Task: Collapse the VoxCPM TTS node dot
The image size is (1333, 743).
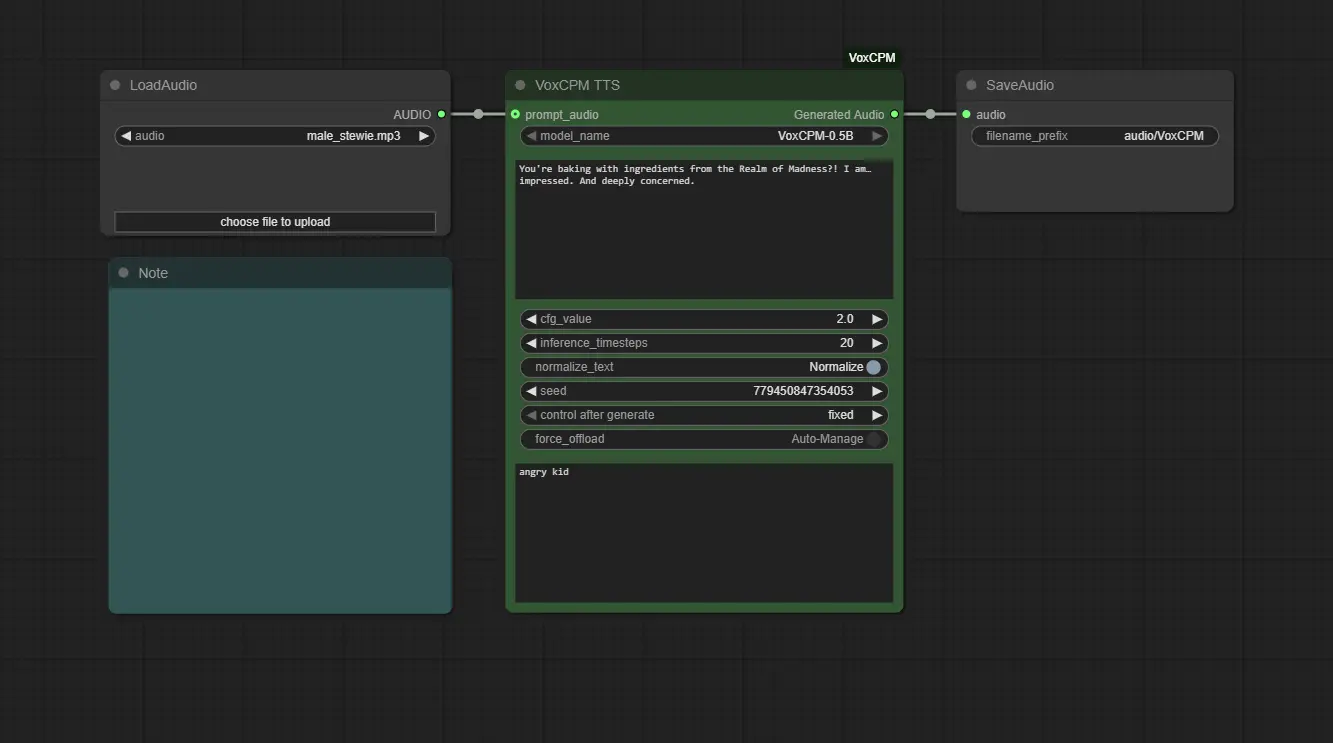Action: point(520,85)
